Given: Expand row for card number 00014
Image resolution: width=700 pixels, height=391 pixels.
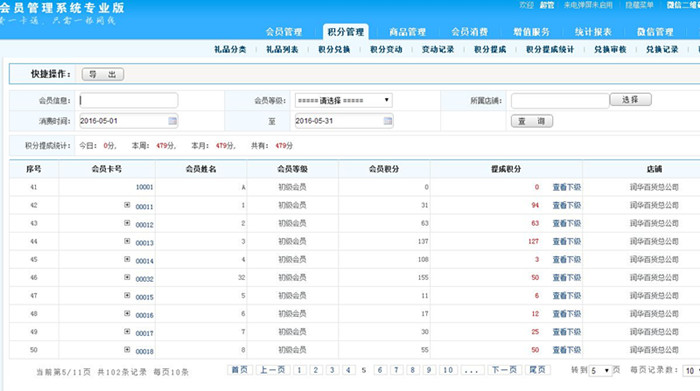Looking at the screenshot, I should click(127, 259).
